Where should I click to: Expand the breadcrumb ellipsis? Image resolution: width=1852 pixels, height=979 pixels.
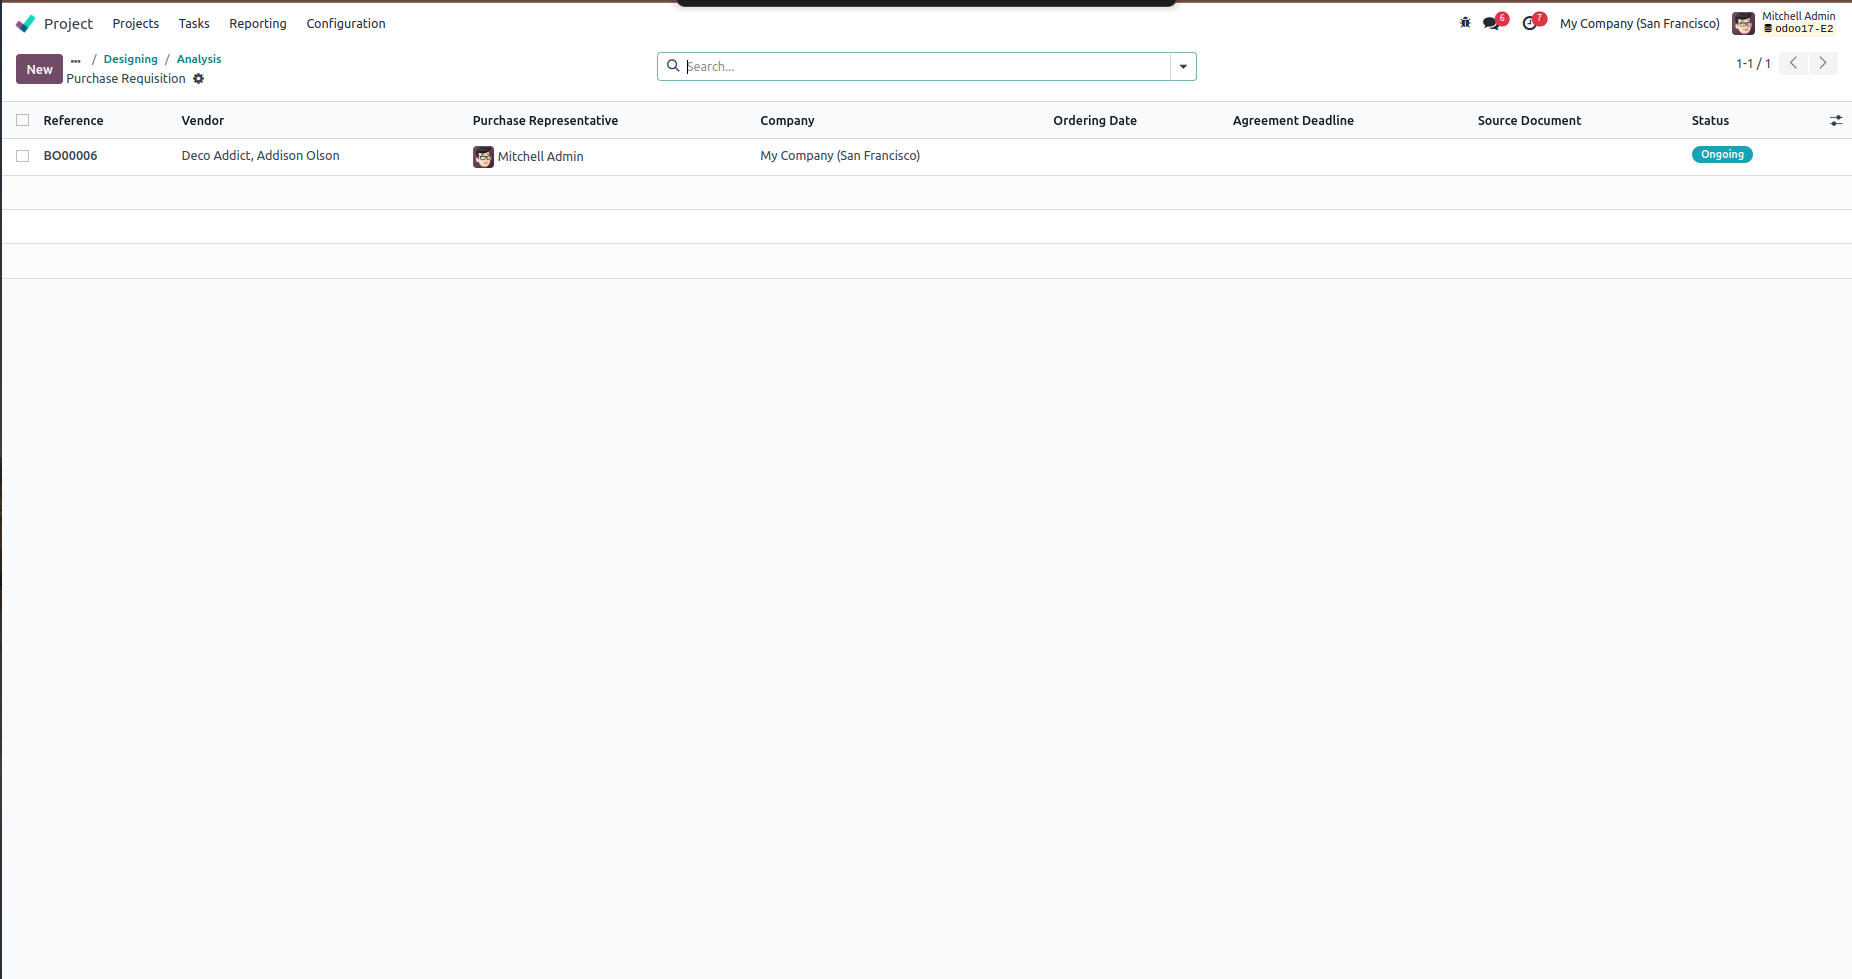click(75, 60)
